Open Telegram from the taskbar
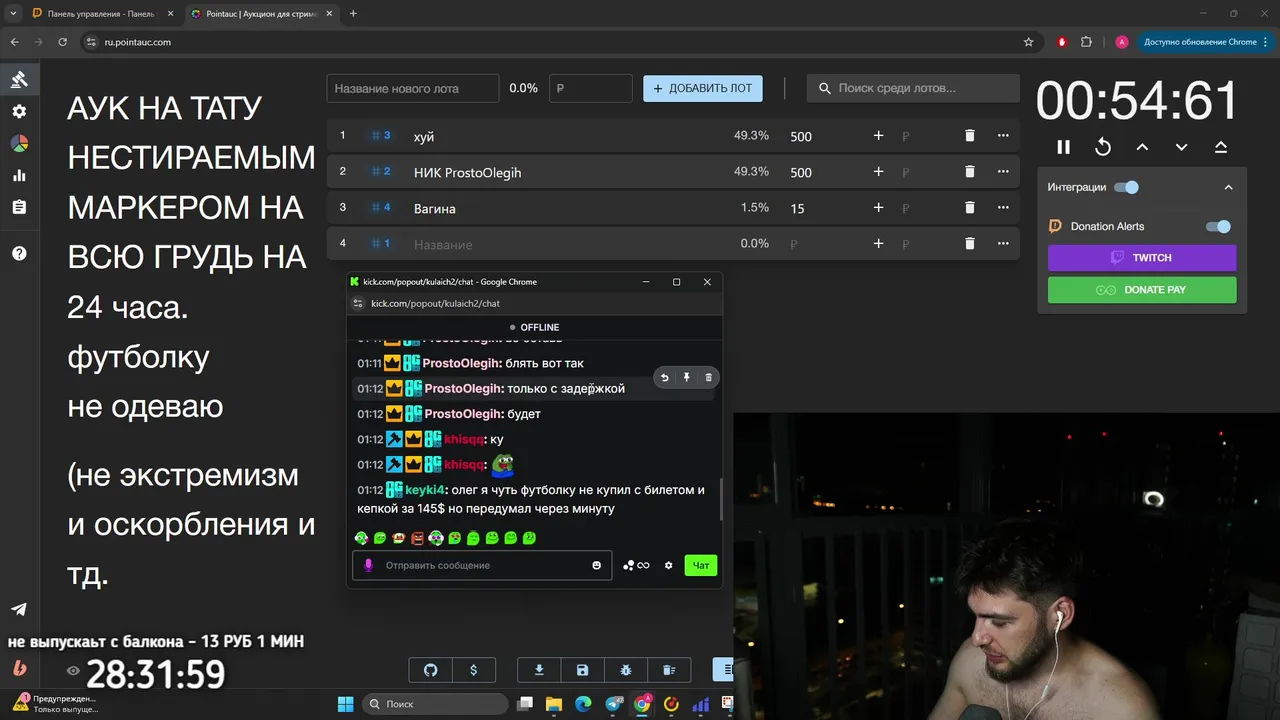The height and width of the screenshot is (720, 1280). tap(614, 703)
